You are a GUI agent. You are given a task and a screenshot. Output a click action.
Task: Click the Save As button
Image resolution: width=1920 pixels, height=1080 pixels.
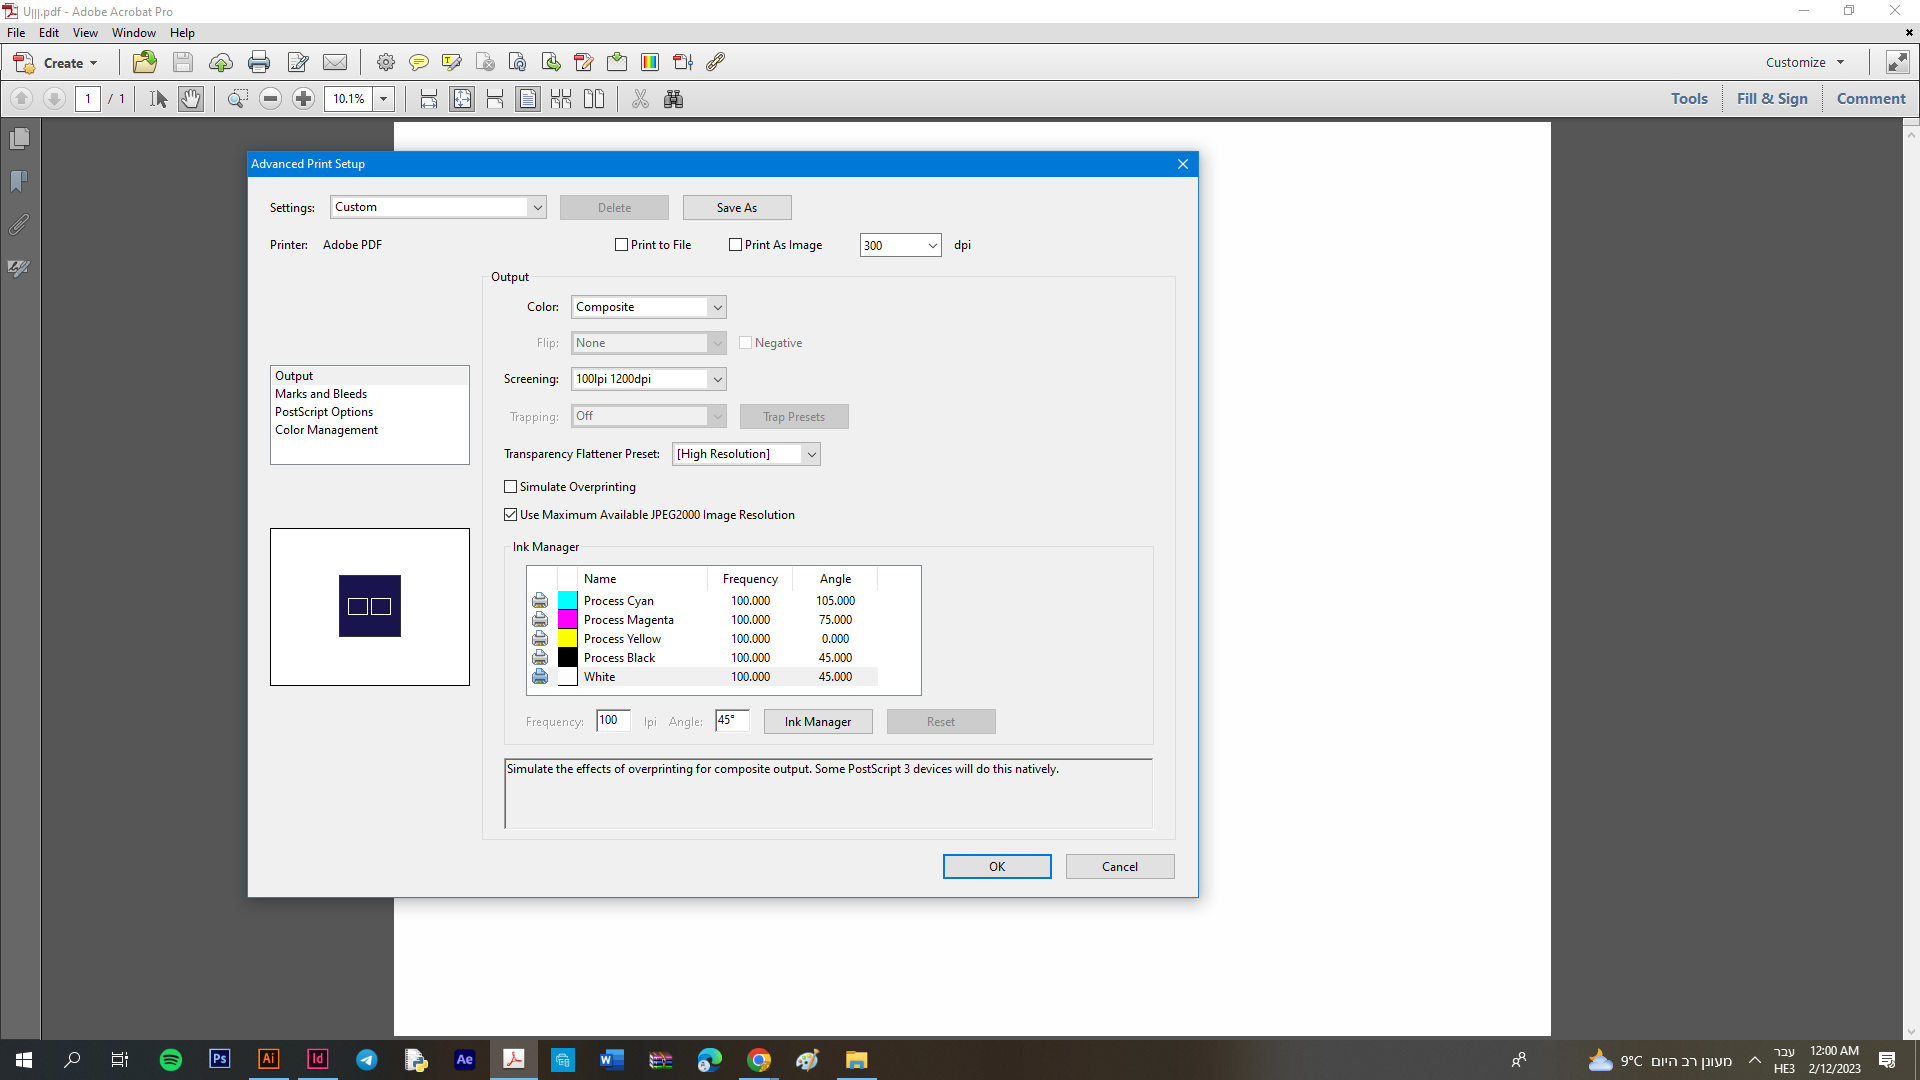pos(736,208)
